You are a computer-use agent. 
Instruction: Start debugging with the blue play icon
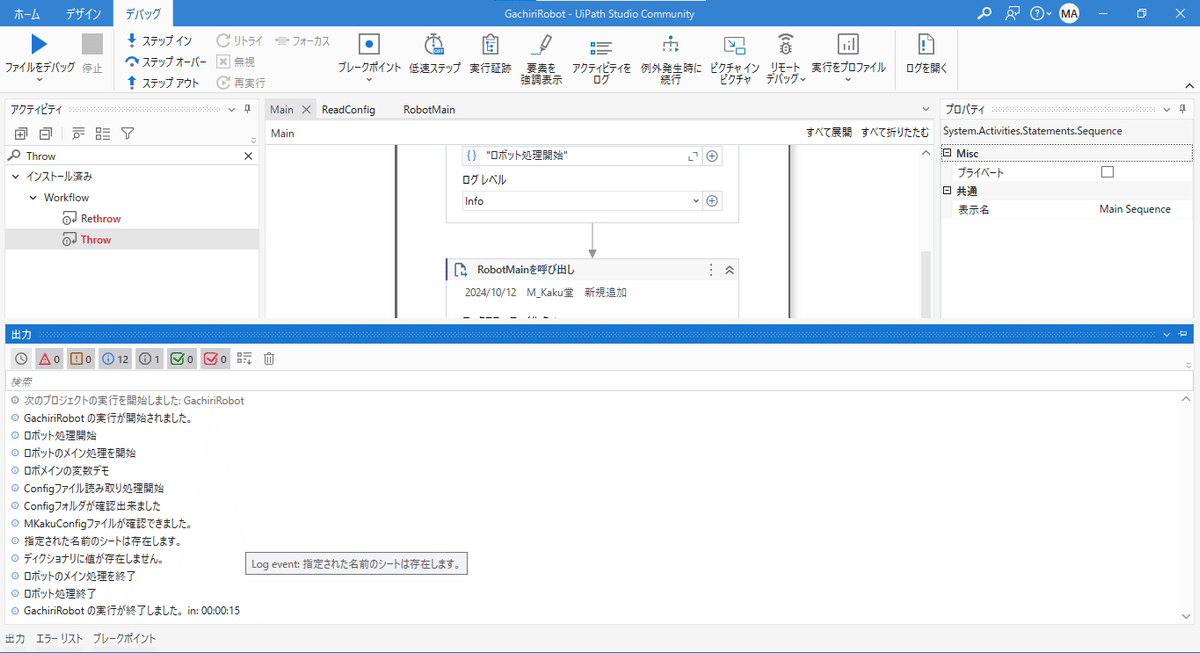coord(38,44)
